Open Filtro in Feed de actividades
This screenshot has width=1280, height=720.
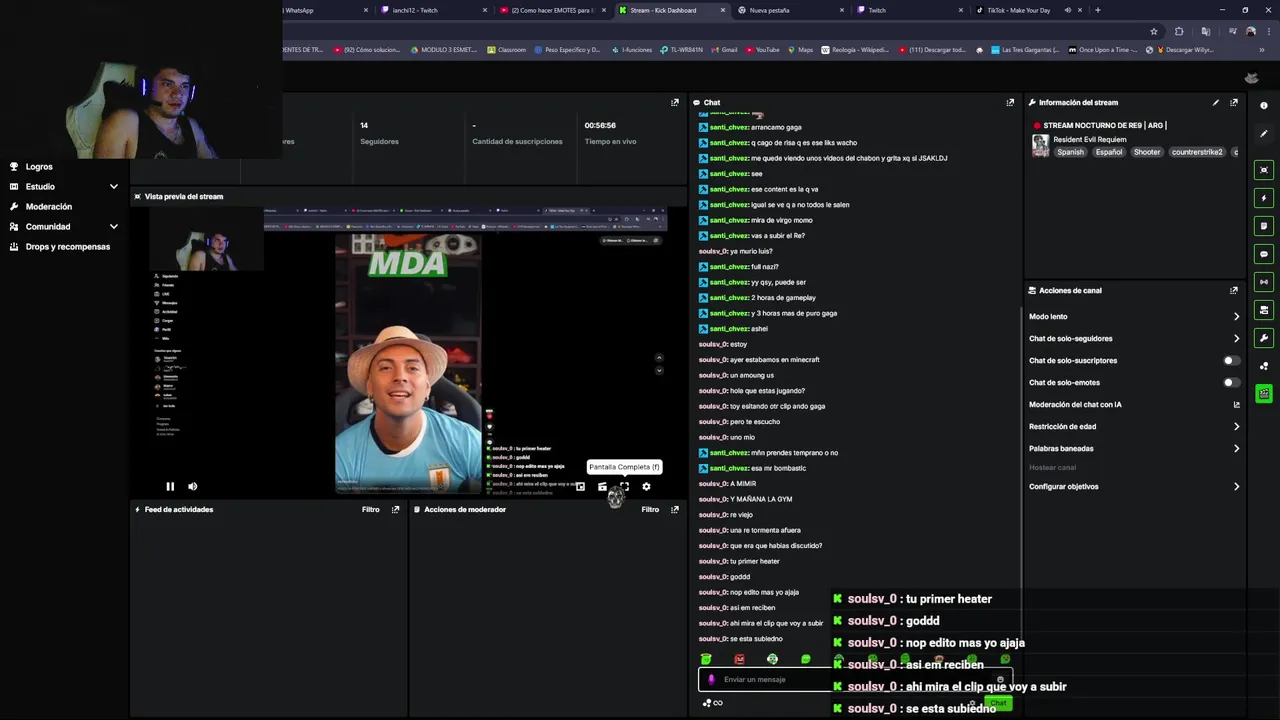(x=371, y=509)
